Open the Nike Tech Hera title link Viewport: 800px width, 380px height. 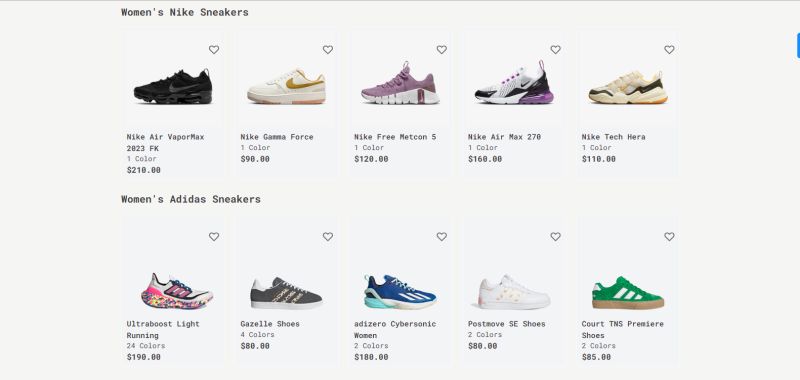614,137
